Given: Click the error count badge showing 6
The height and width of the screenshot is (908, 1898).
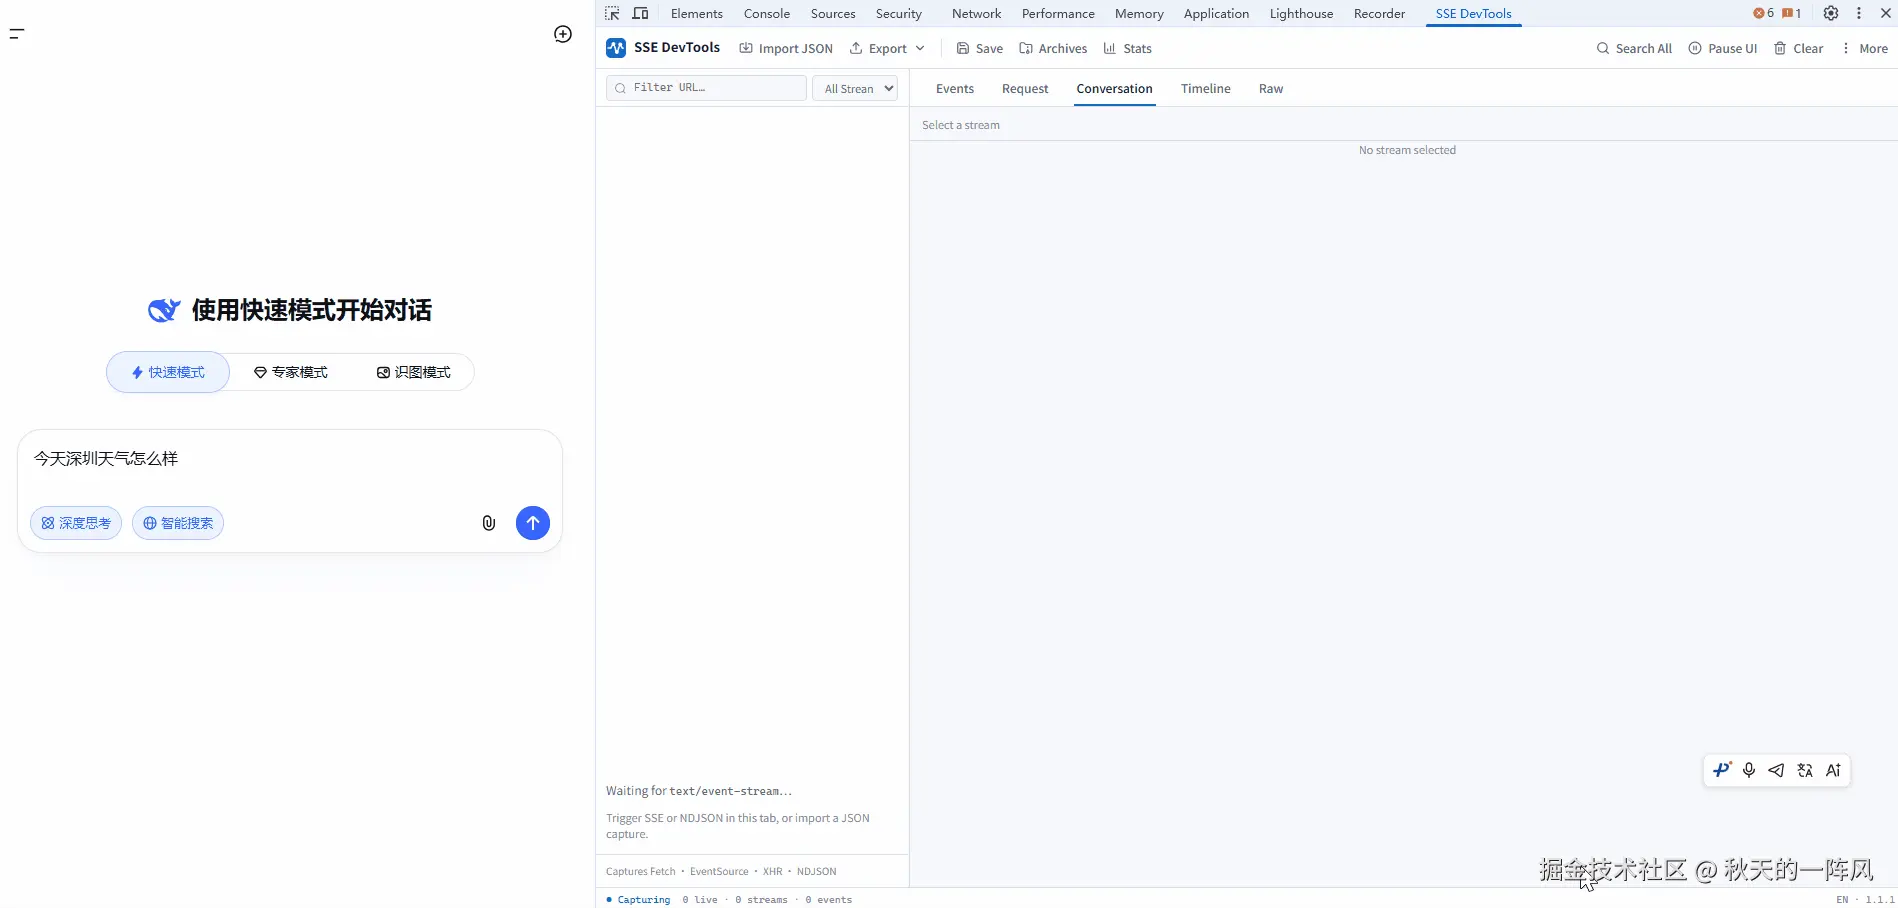Looking at the screenshot, I should 1763,13.
